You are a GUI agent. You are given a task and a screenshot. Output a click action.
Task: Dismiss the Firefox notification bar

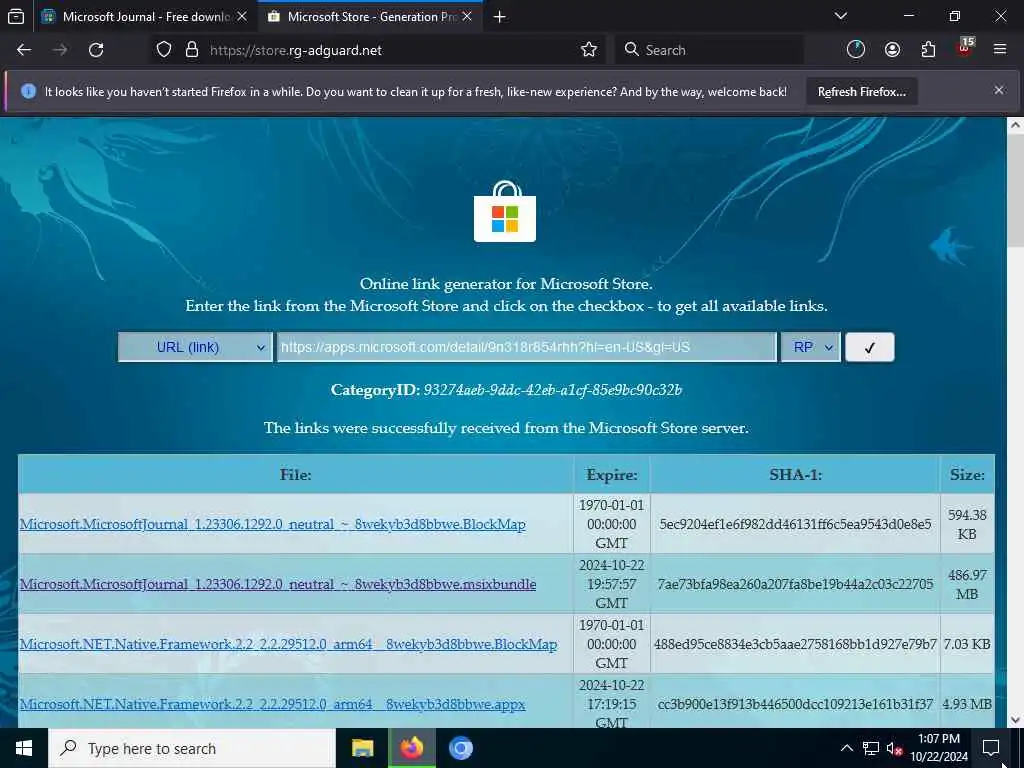click(x=999, y=91)
